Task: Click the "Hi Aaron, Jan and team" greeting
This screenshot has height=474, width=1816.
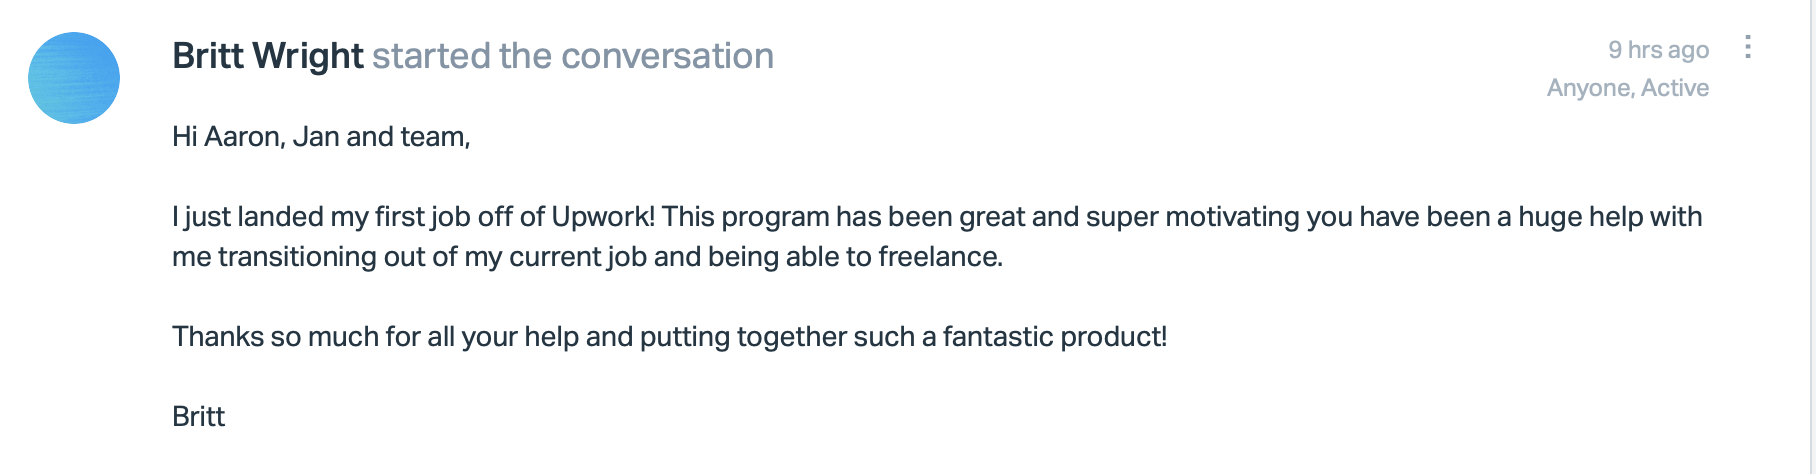Action: [320, 137]
